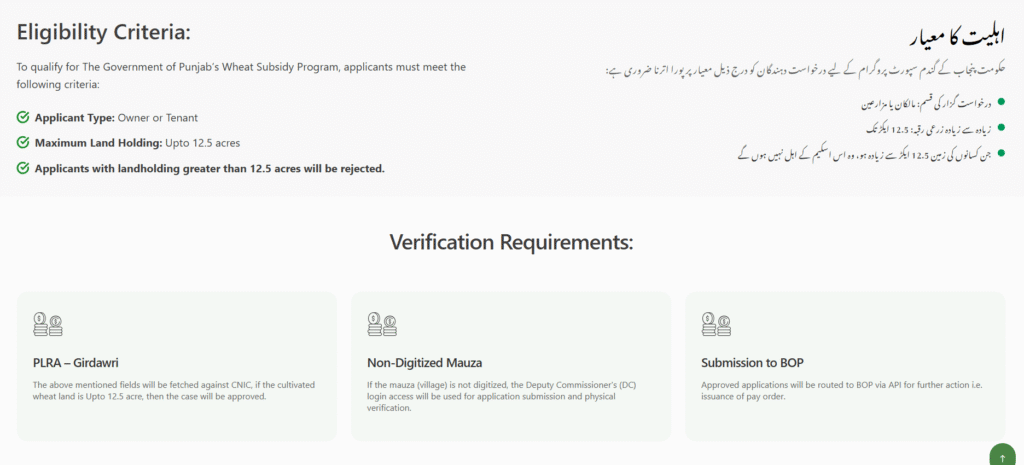The image size is (1024, 465).
Task: Select the Submission to BOP card title
Action: 752,363
